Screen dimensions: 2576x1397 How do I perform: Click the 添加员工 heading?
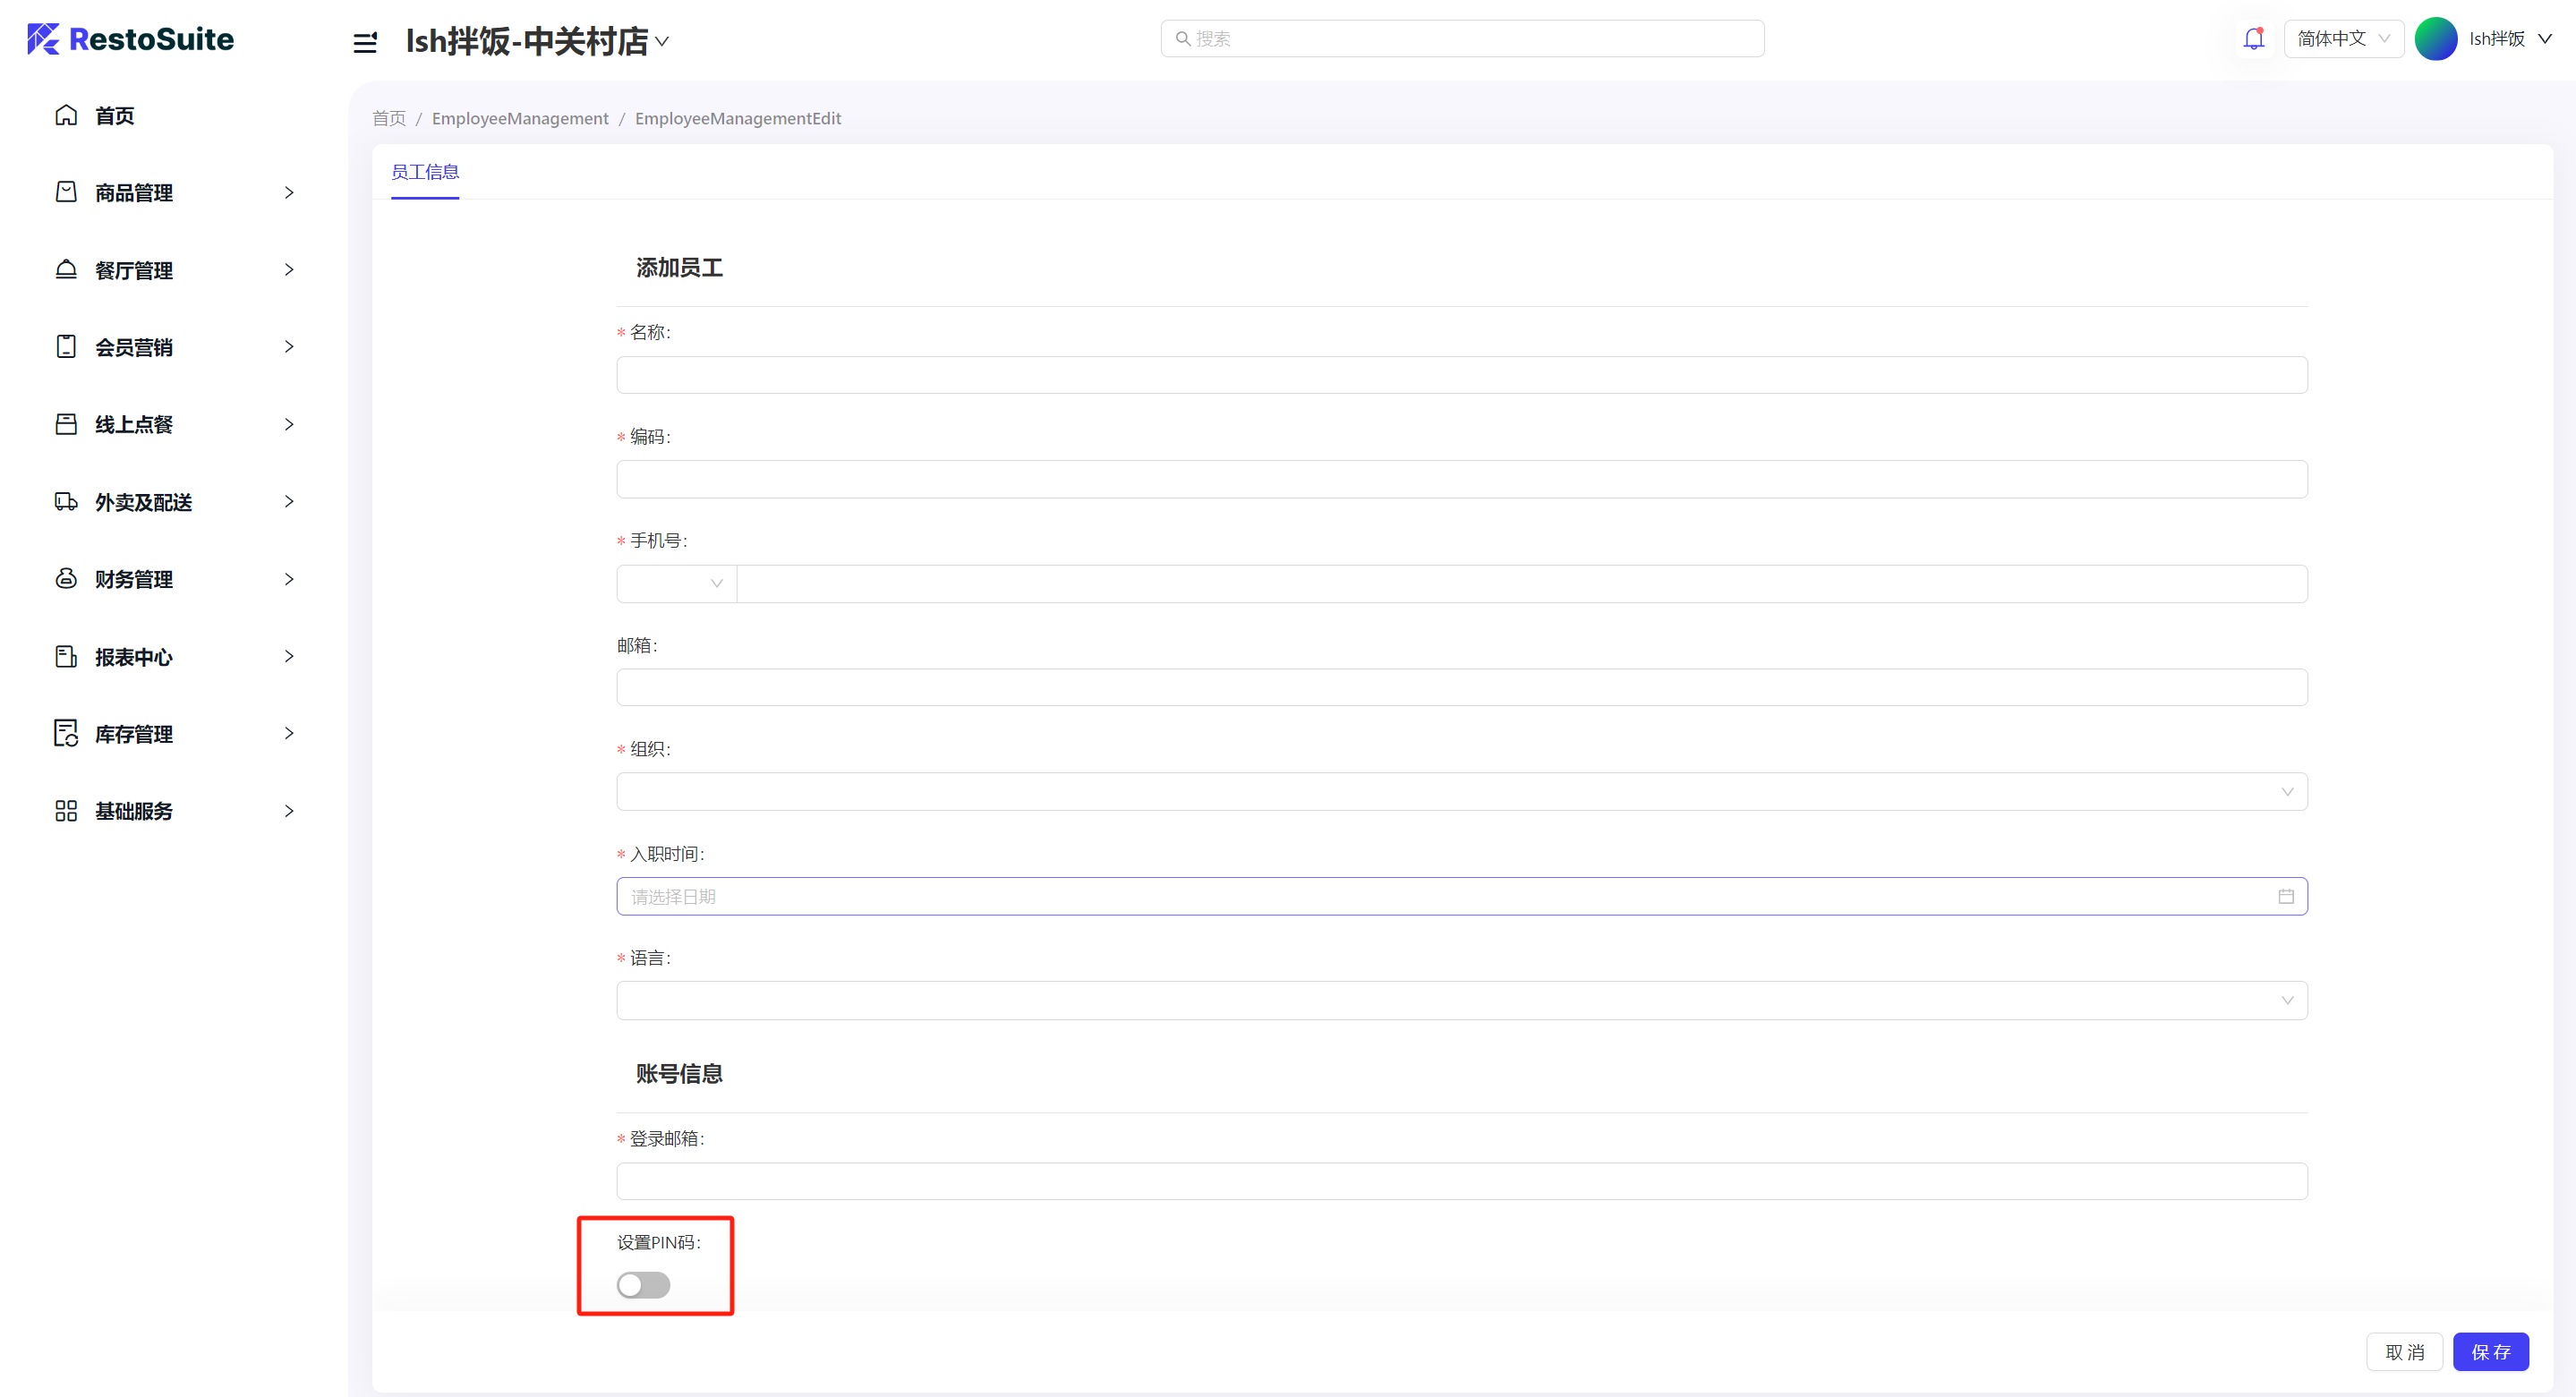[679, 268]
